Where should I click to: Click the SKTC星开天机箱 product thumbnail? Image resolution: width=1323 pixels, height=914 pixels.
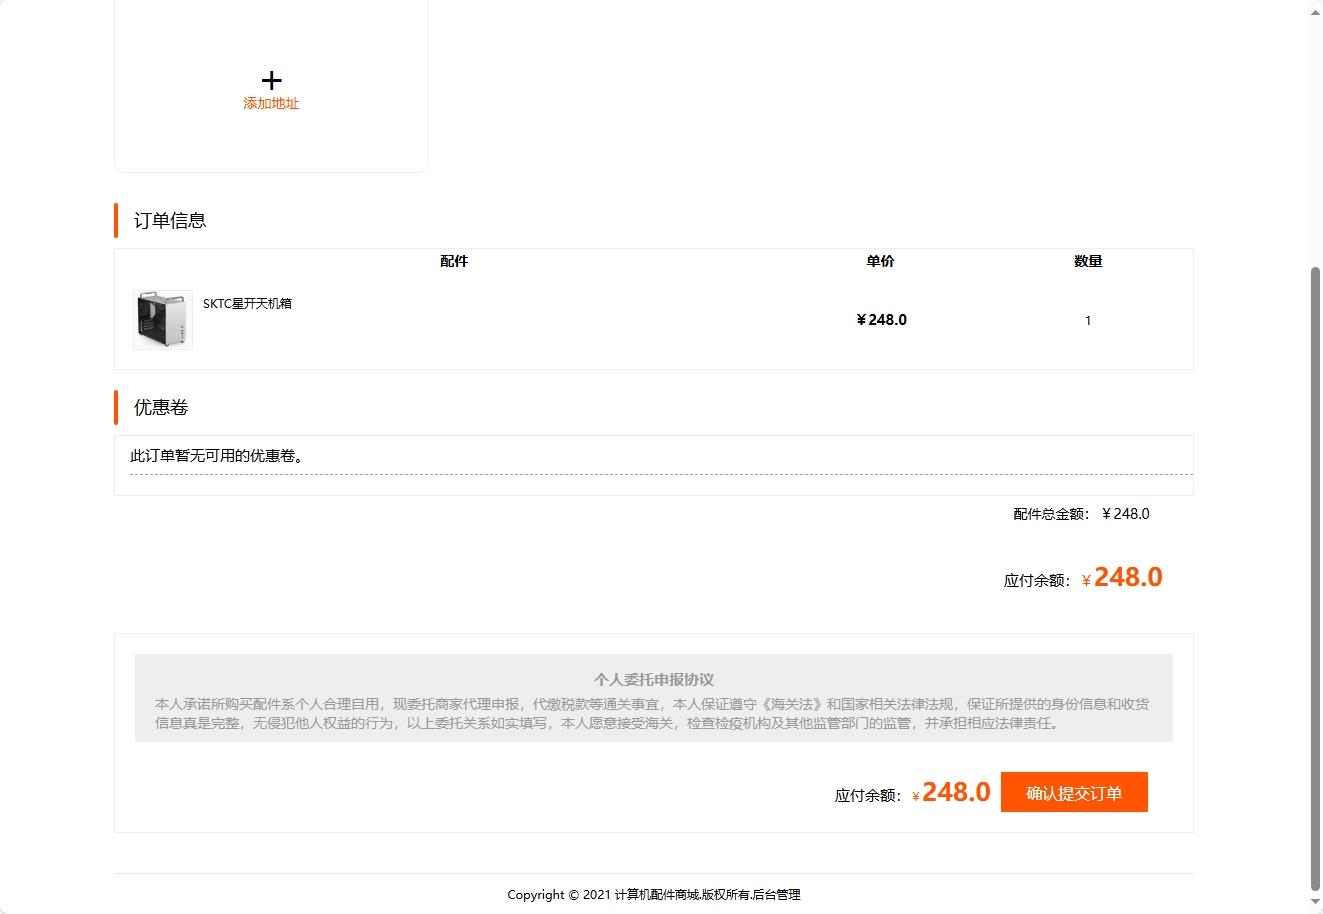coord(161,319)
